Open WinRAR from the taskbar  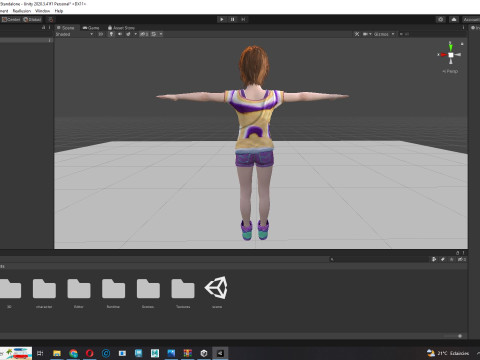188,353
